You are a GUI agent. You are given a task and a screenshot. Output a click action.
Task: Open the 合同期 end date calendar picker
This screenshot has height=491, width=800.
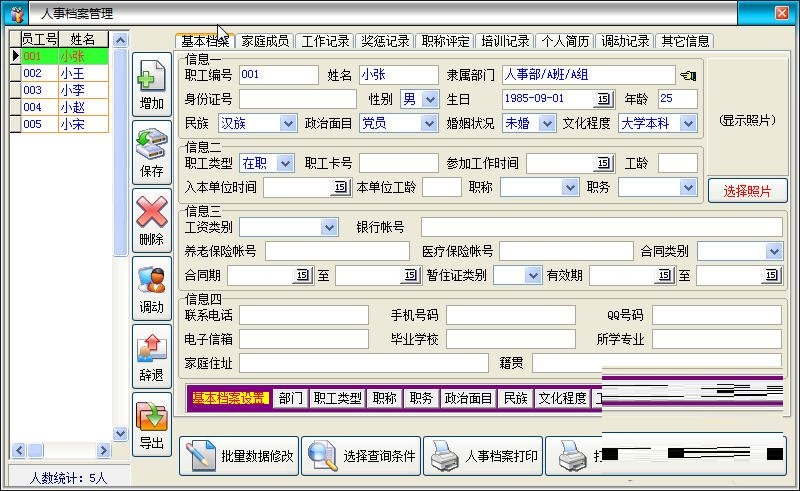[411, 276]
